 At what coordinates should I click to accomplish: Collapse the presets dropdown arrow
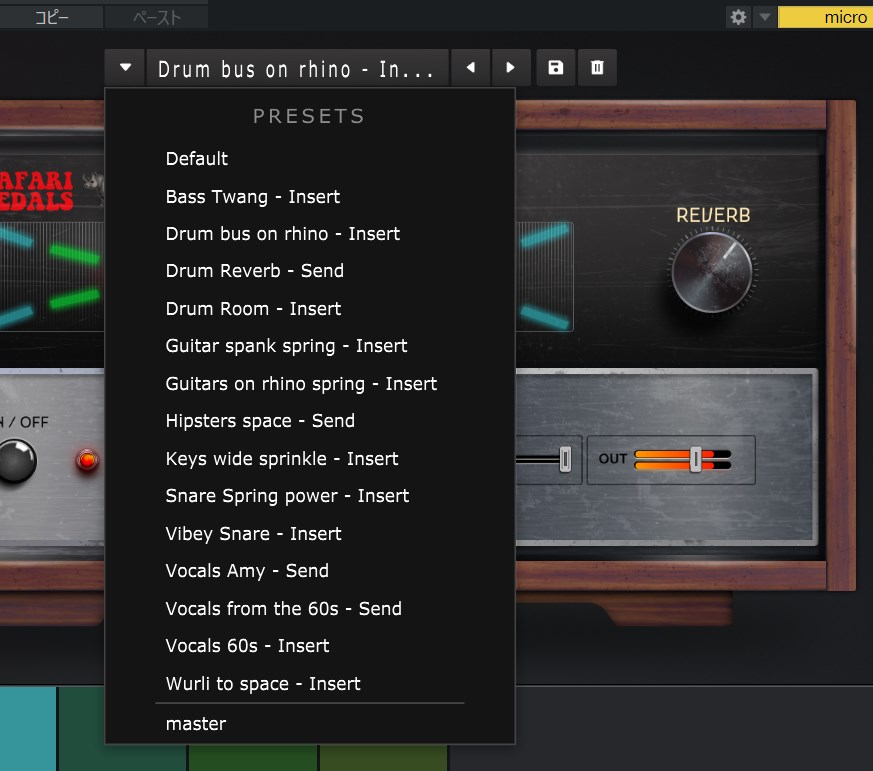click(125, 68)
